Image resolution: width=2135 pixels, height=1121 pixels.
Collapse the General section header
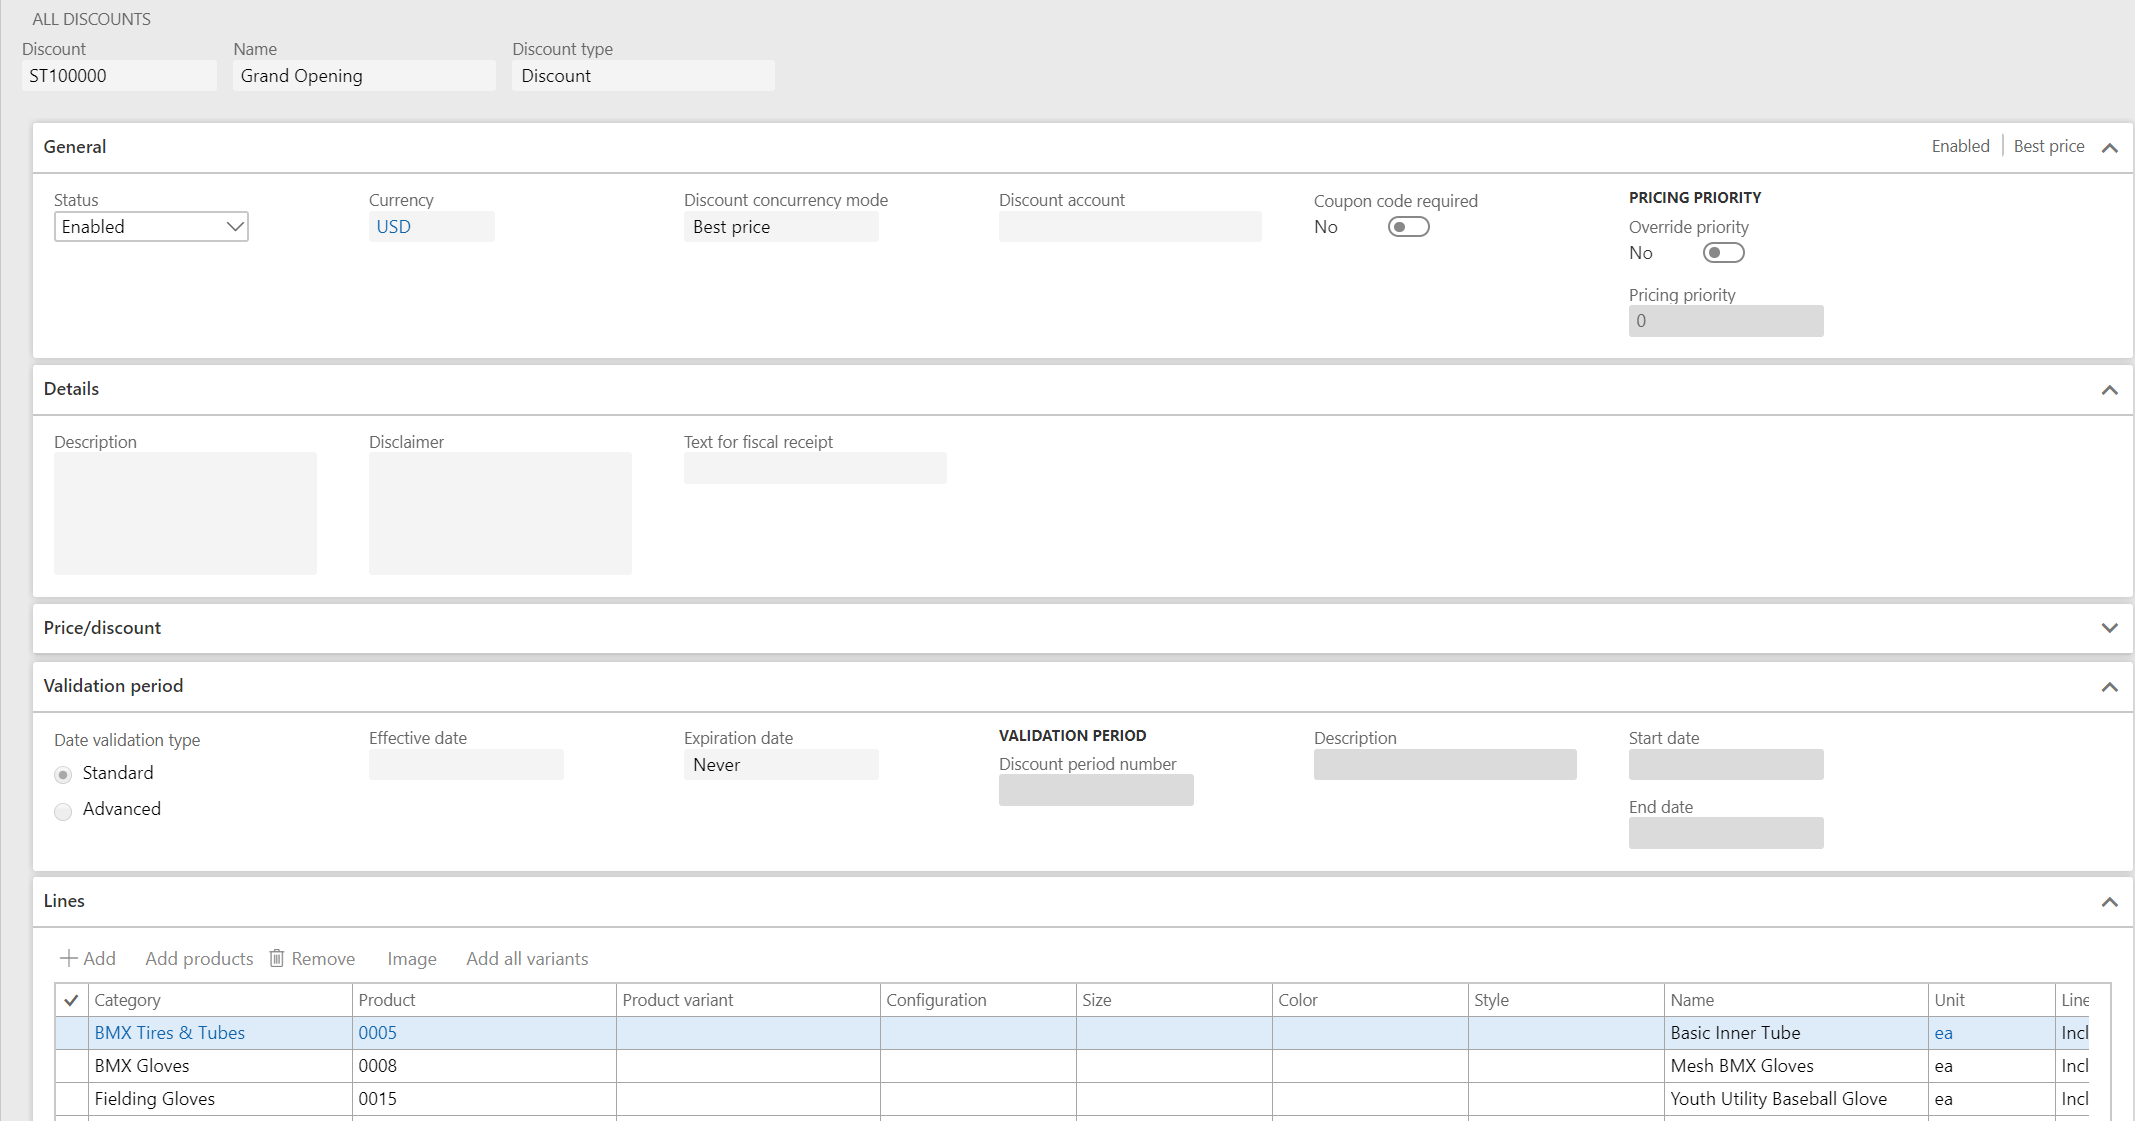coord(2110,147)
